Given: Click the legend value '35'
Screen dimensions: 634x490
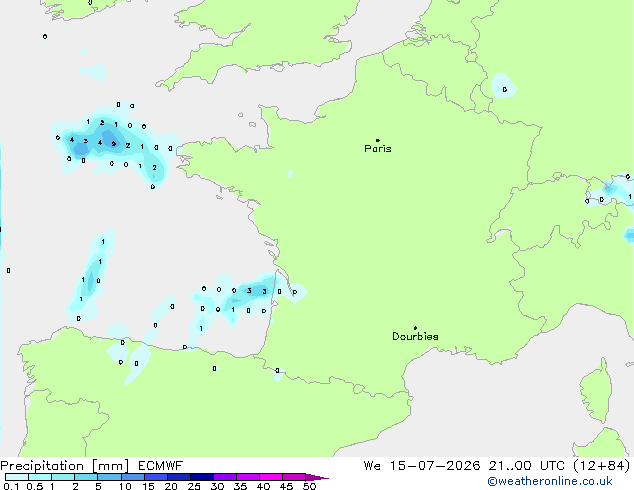Looking at the screenshot, I should click(x=240, y=486).
